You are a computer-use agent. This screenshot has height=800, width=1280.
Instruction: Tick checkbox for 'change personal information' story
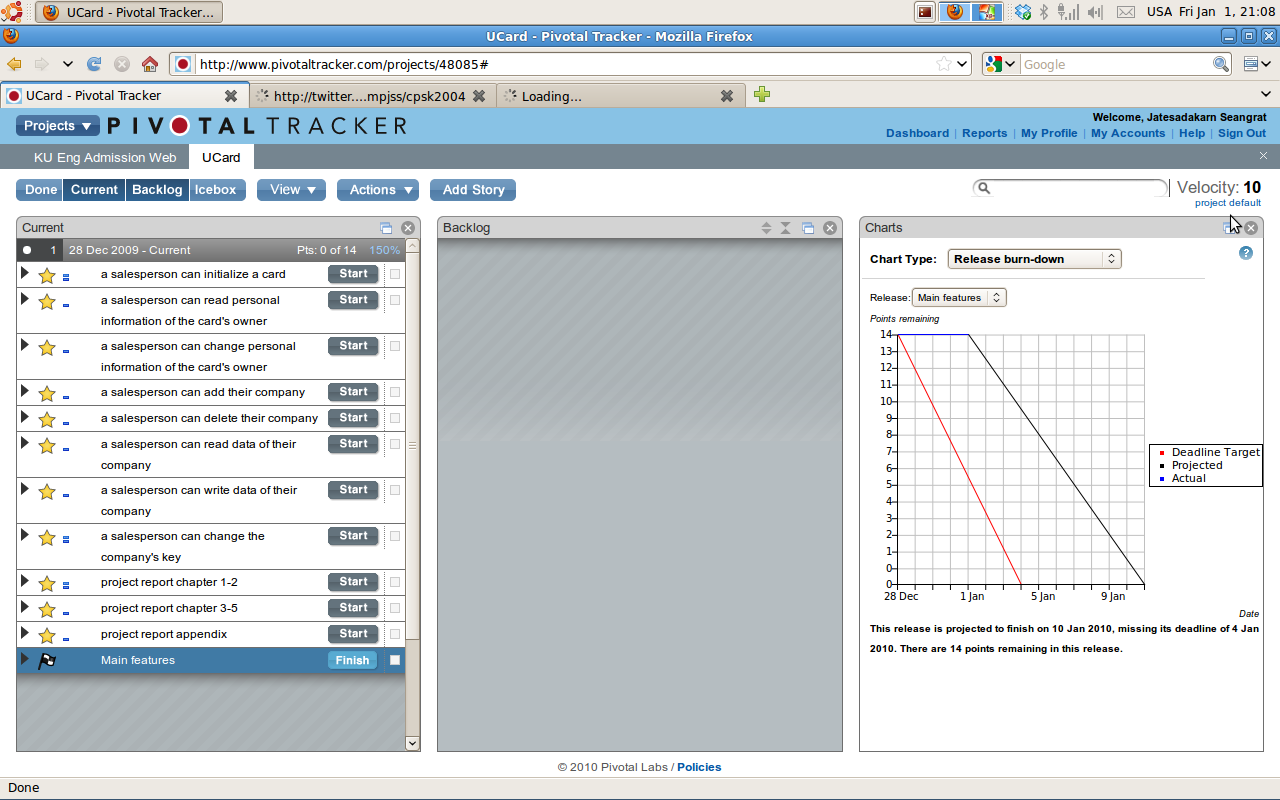coord(395,346)
